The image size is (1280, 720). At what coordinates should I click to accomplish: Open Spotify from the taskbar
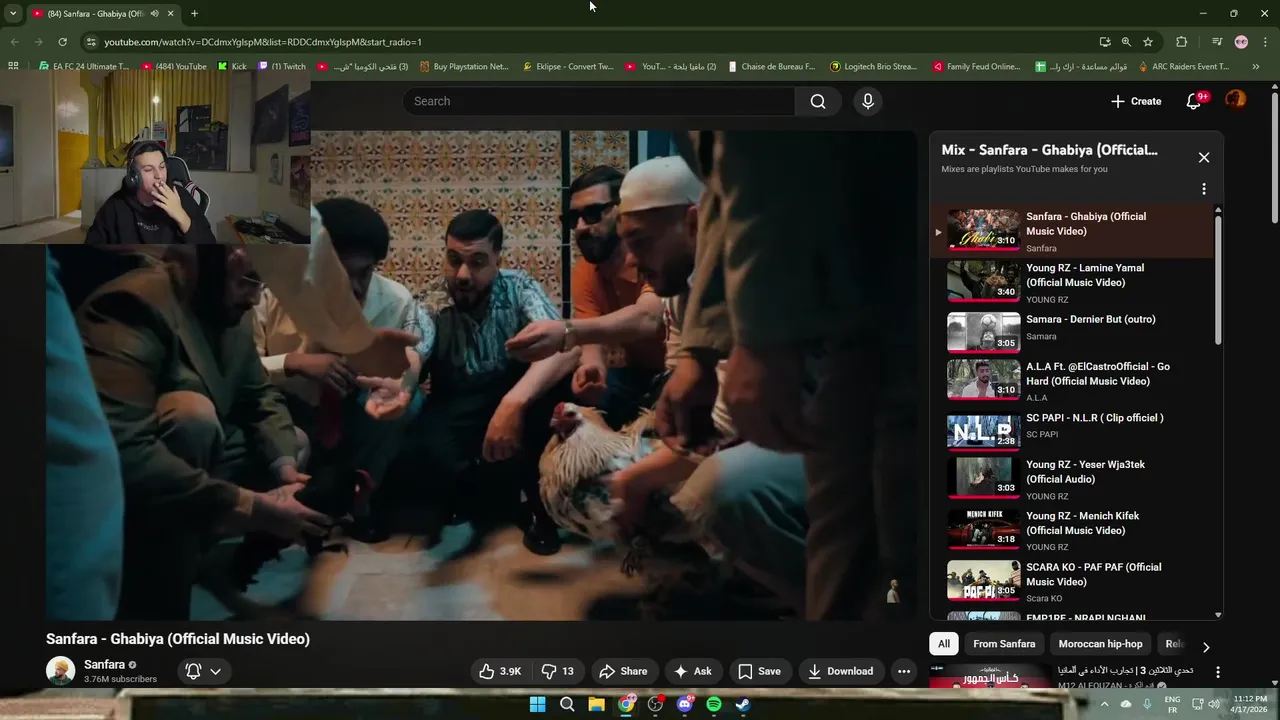coord(714,704)
